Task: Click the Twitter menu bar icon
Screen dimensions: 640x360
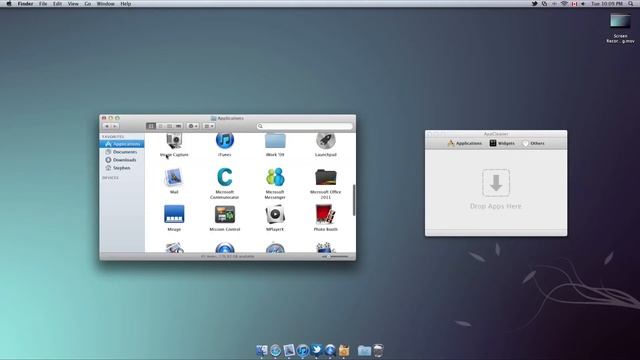Action: click(534, 4)
